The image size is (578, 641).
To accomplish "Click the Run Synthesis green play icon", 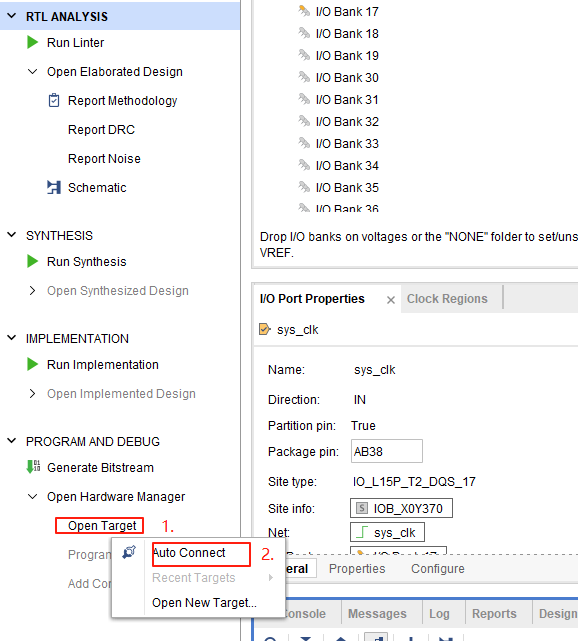I will click(32, 261).
